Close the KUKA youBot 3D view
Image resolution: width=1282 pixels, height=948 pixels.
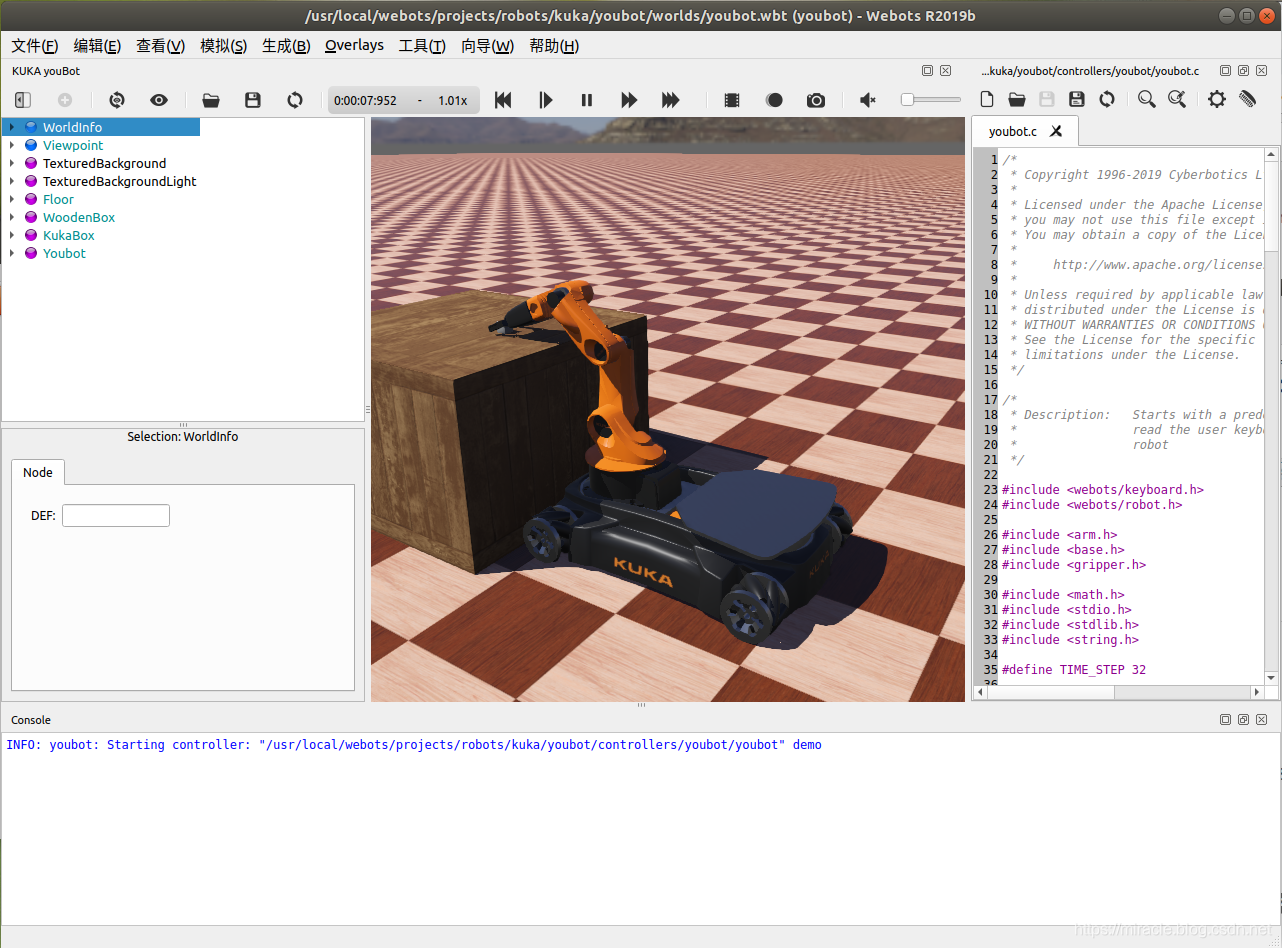(x=945, y=71)
